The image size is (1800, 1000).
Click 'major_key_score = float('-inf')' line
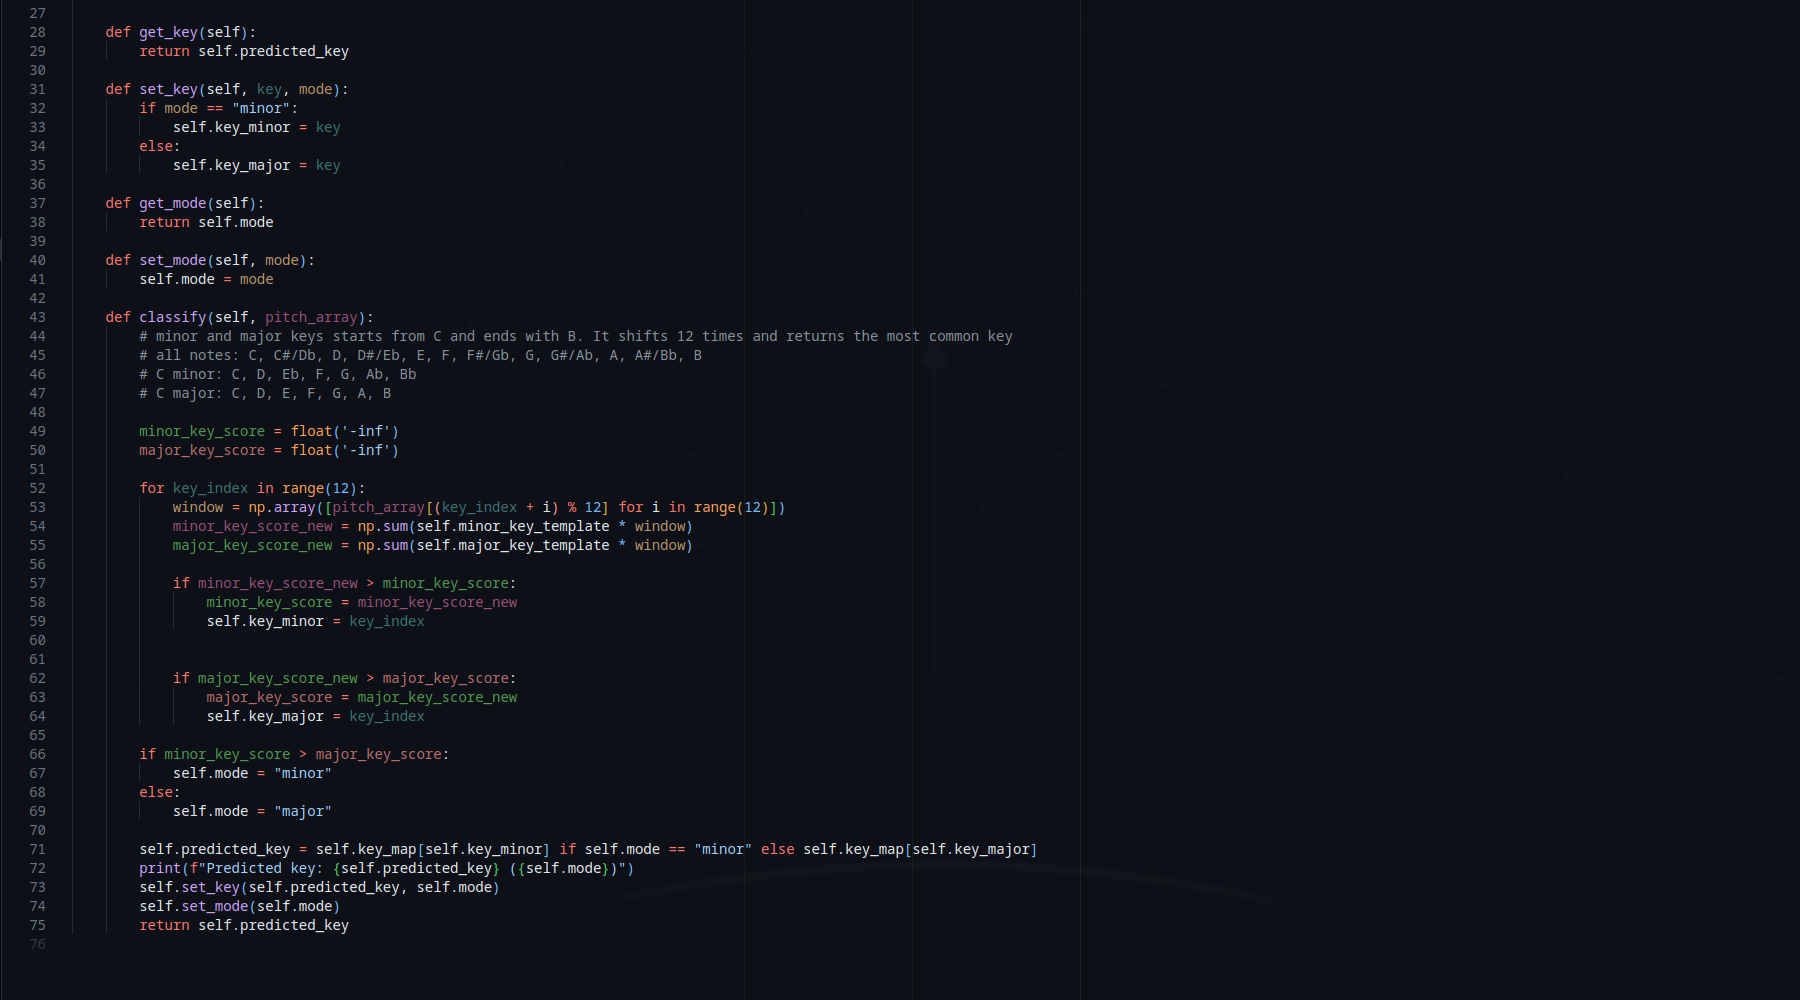tap(269, 450)
